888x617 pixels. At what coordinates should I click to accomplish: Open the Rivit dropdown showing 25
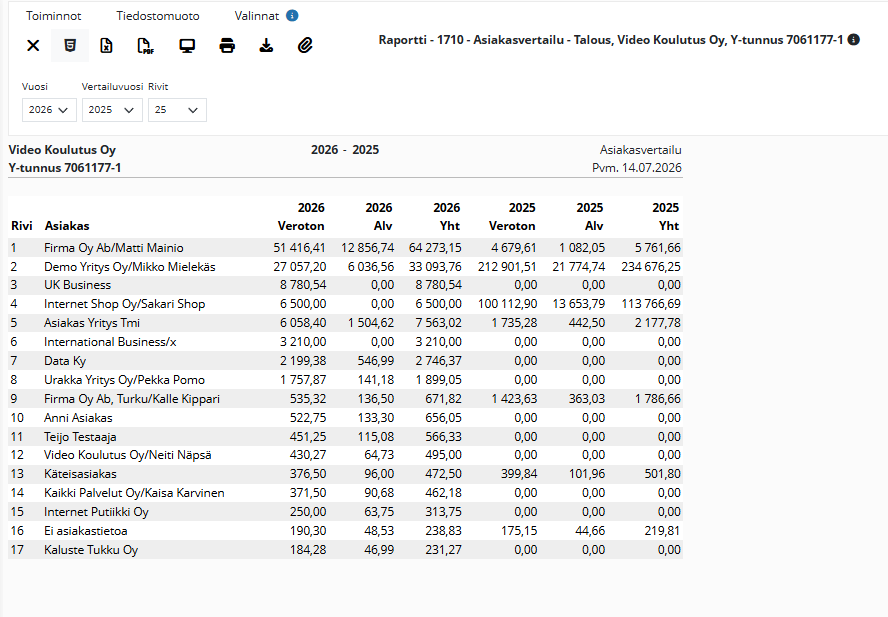point(177,110)
